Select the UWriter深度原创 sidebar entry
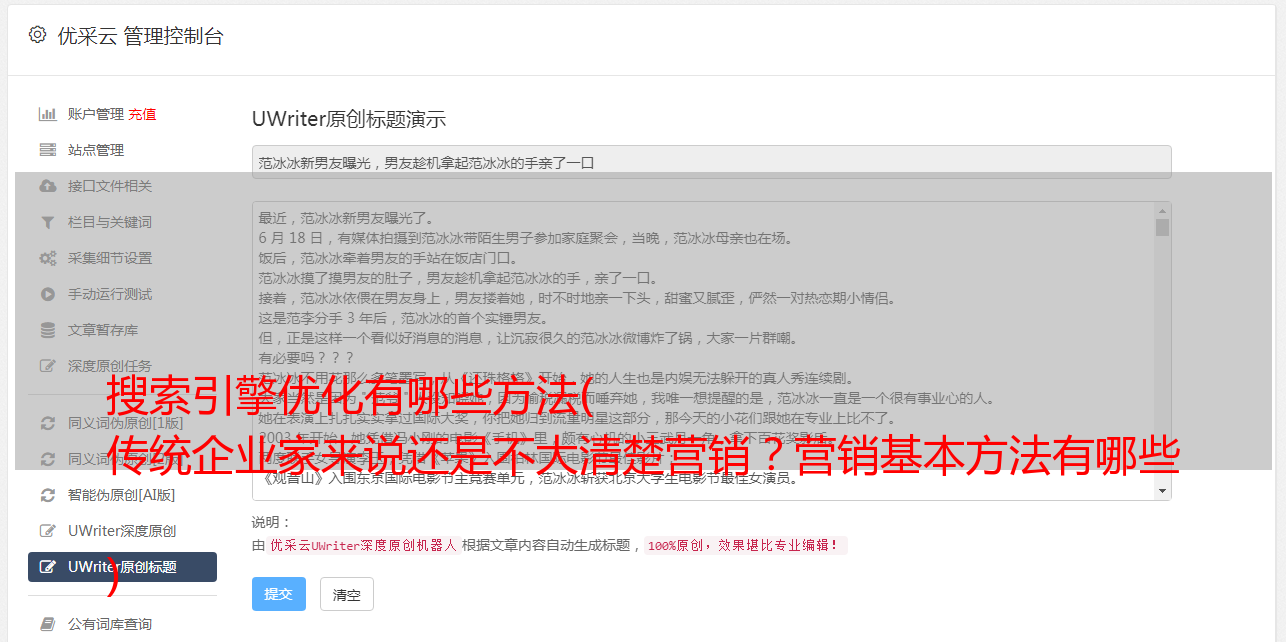 [x=122, y=531]
